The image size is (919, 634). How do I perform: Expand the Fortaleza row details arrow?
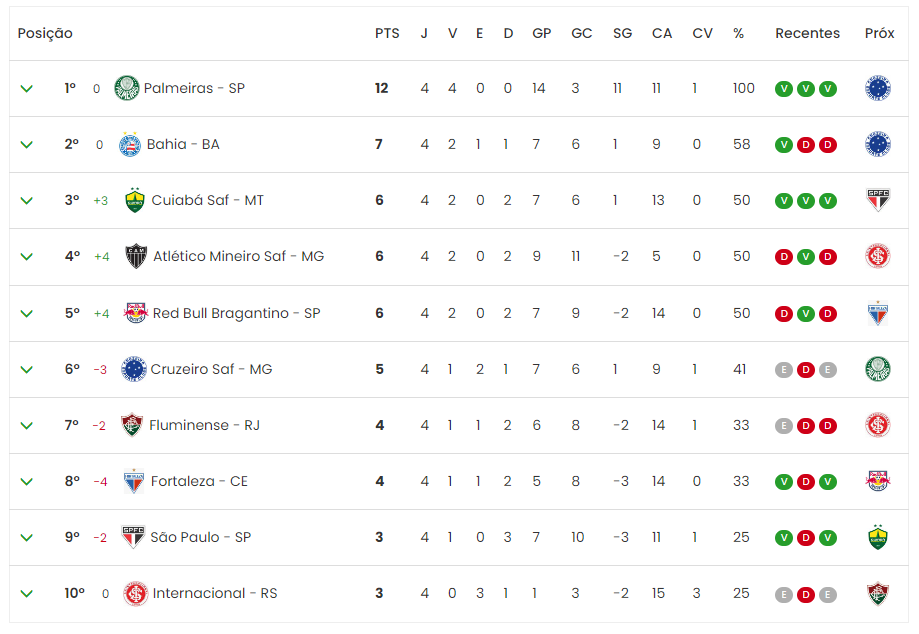coord(26,482)
